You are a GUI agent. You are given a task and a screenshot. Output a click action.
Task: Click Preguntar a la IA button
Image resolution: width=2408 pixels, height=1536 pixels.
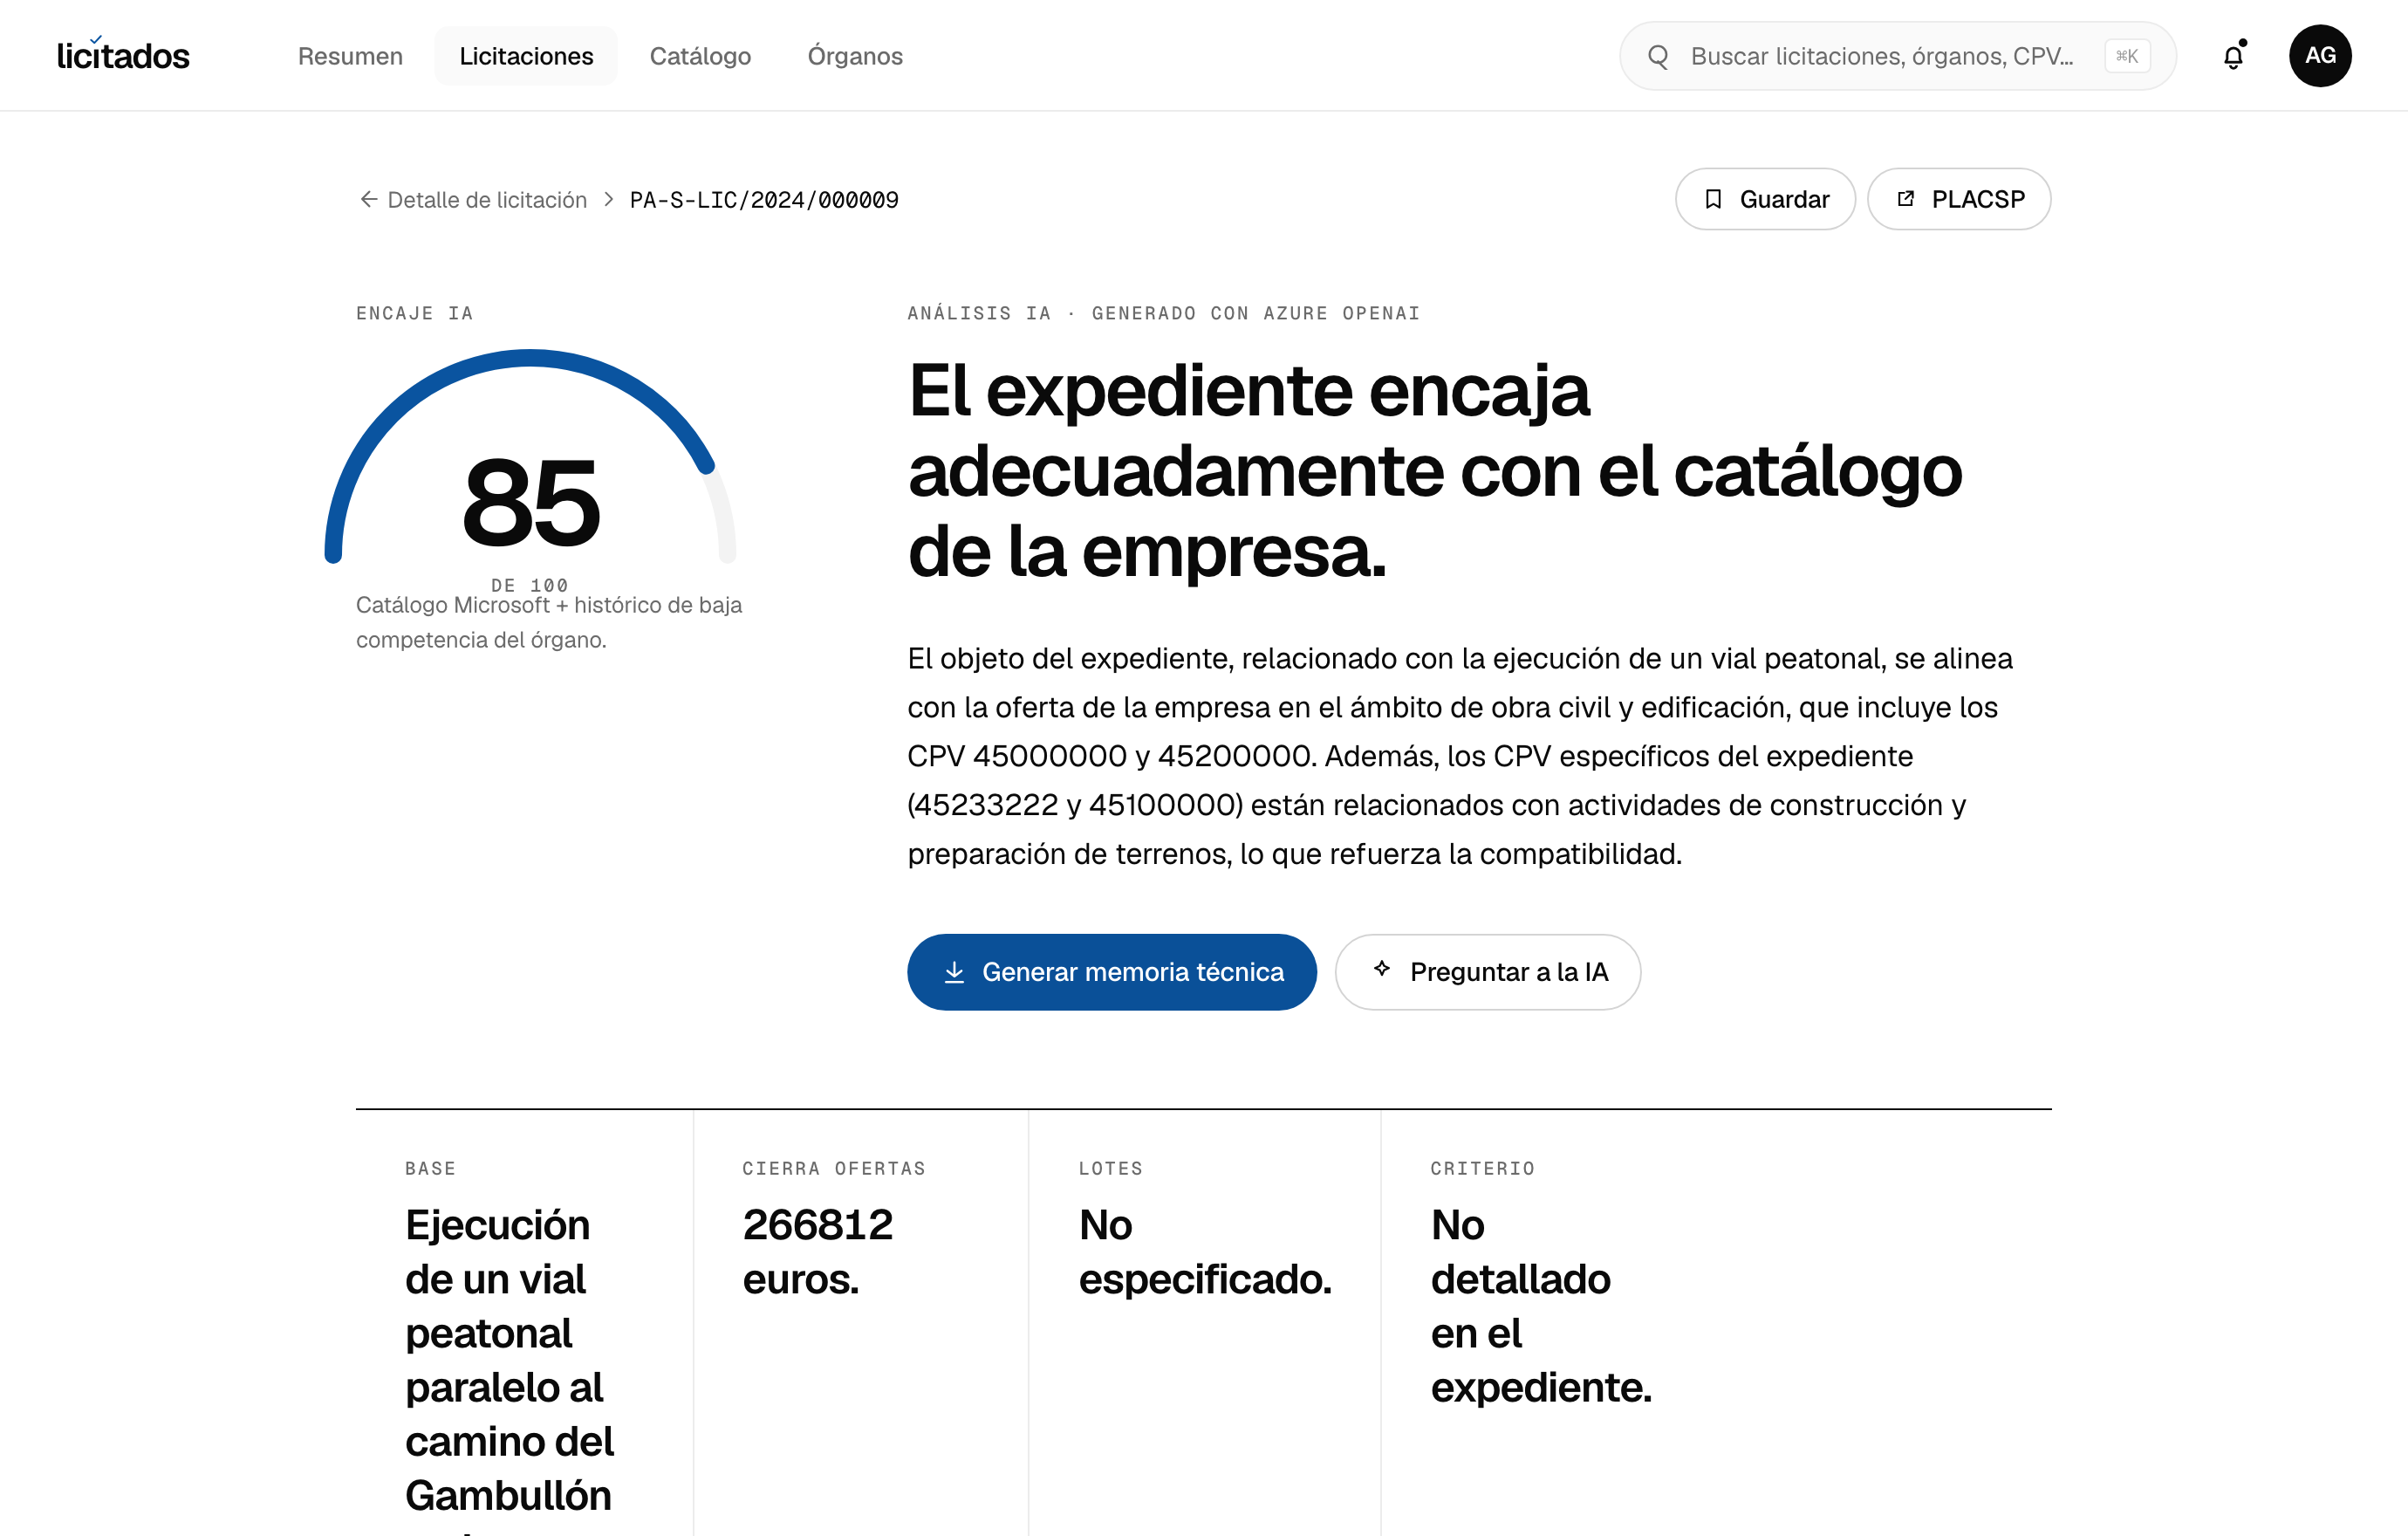(1487, 972)
